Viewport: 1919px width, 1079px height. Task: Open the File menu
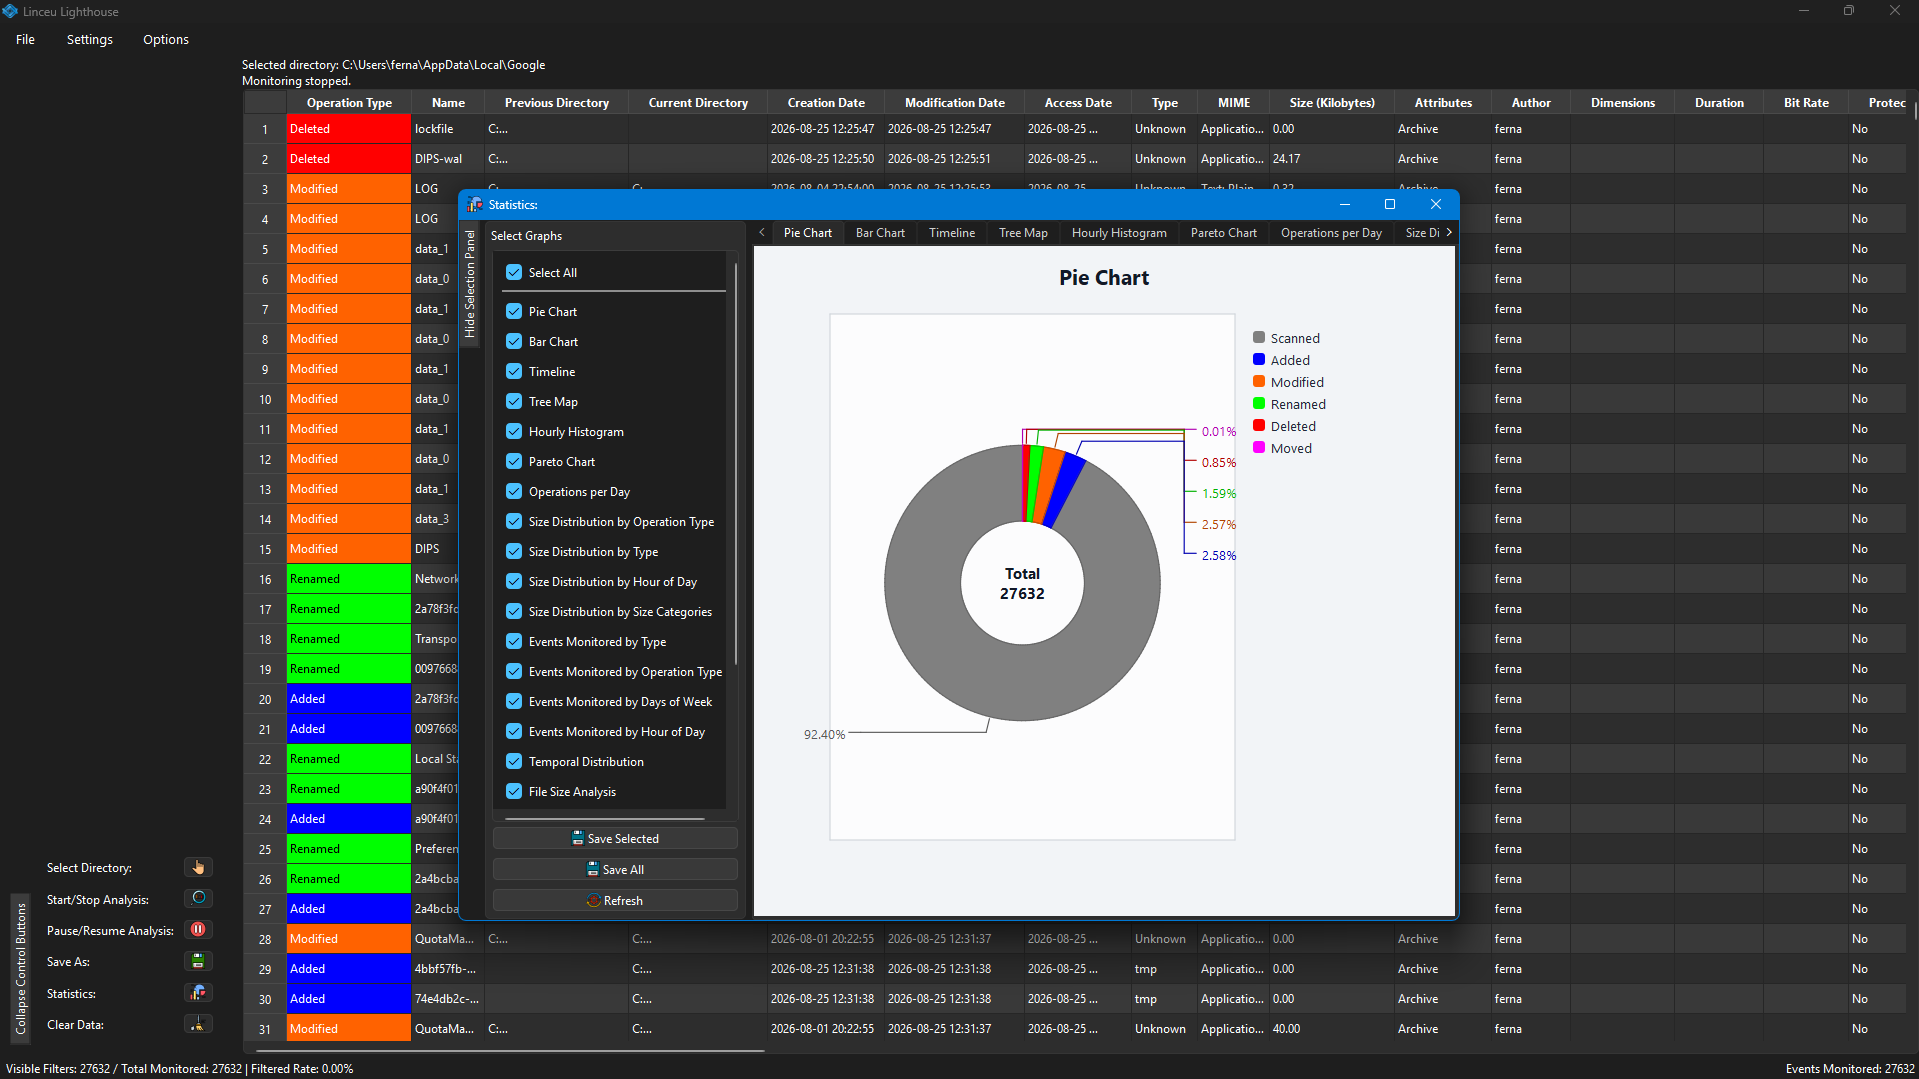25,39
